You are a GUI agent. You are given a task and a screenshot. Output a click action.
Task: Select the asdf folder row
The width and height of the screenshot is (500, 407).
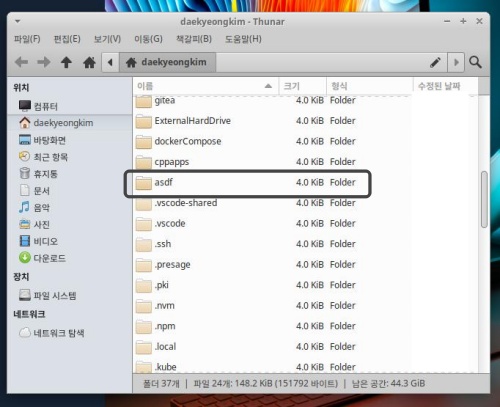click(x=247, y=183)
